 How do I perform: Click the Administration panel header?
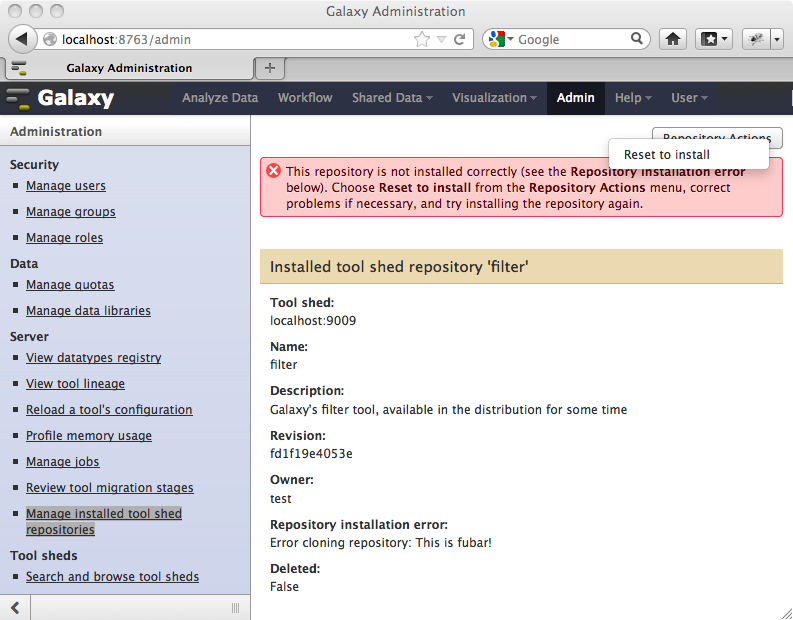point(125,131)
